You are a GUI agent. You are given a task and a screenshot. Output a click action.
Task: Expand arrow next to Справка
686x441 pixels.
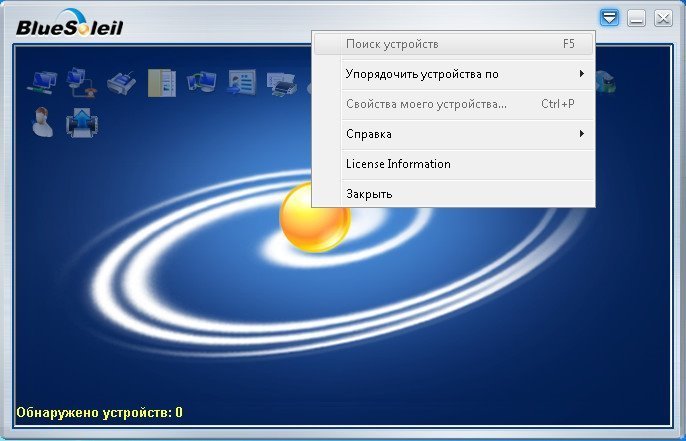tap(581, 133)
